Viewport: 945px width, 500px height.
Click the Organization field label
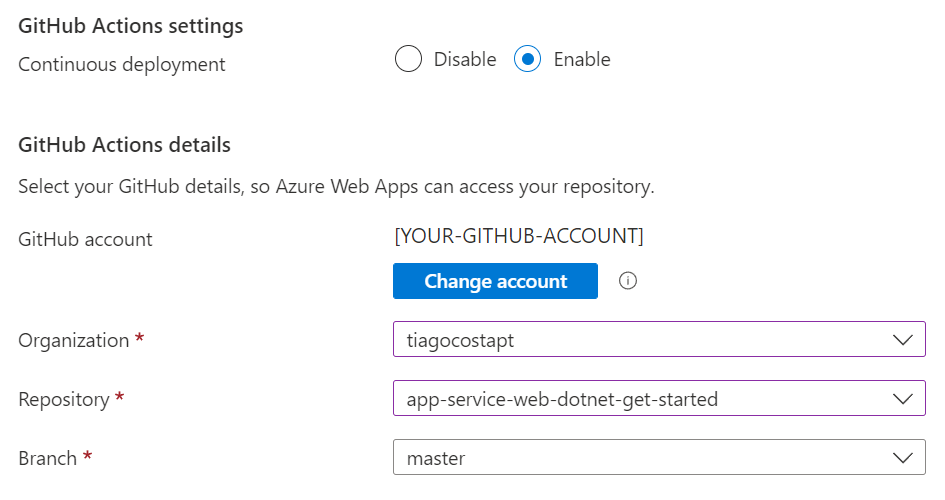click(x=74, y=340)
